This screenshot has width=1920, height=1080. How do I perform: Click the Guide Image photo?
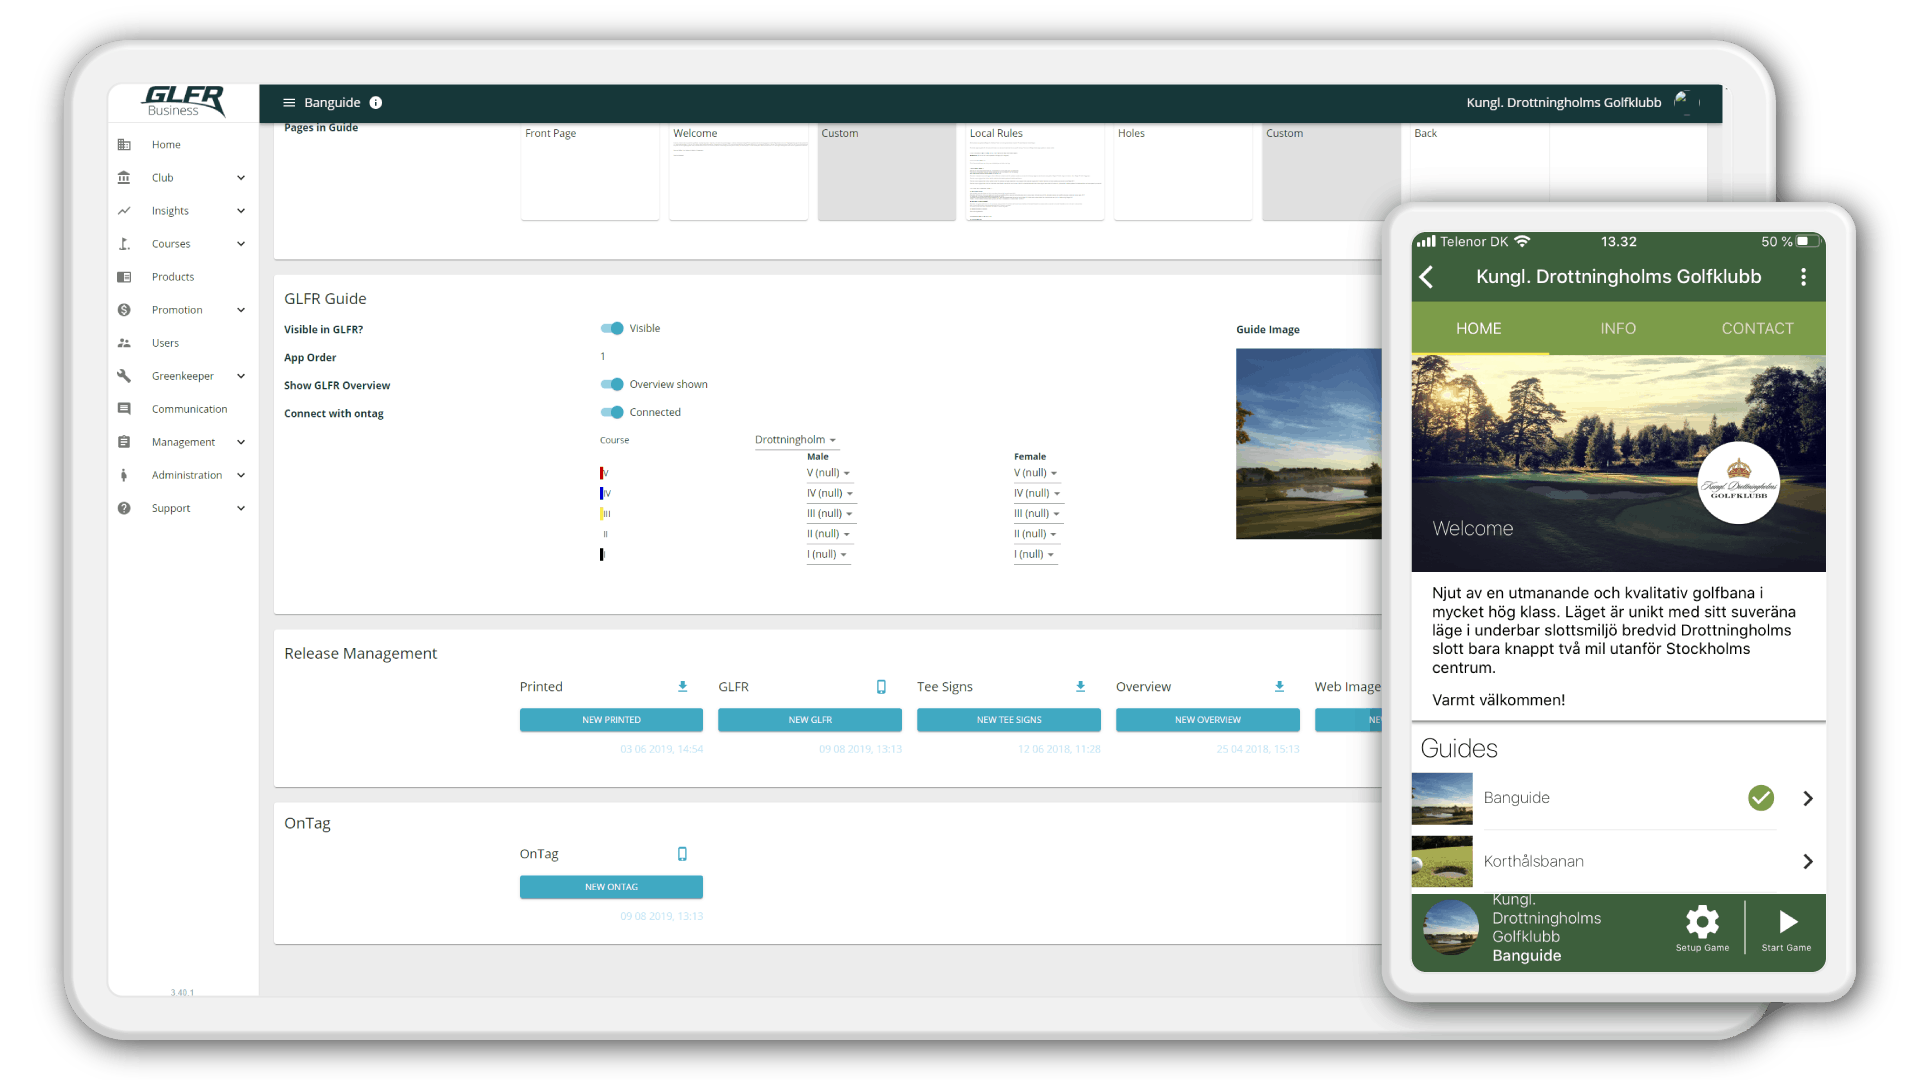pos(1309,444)
